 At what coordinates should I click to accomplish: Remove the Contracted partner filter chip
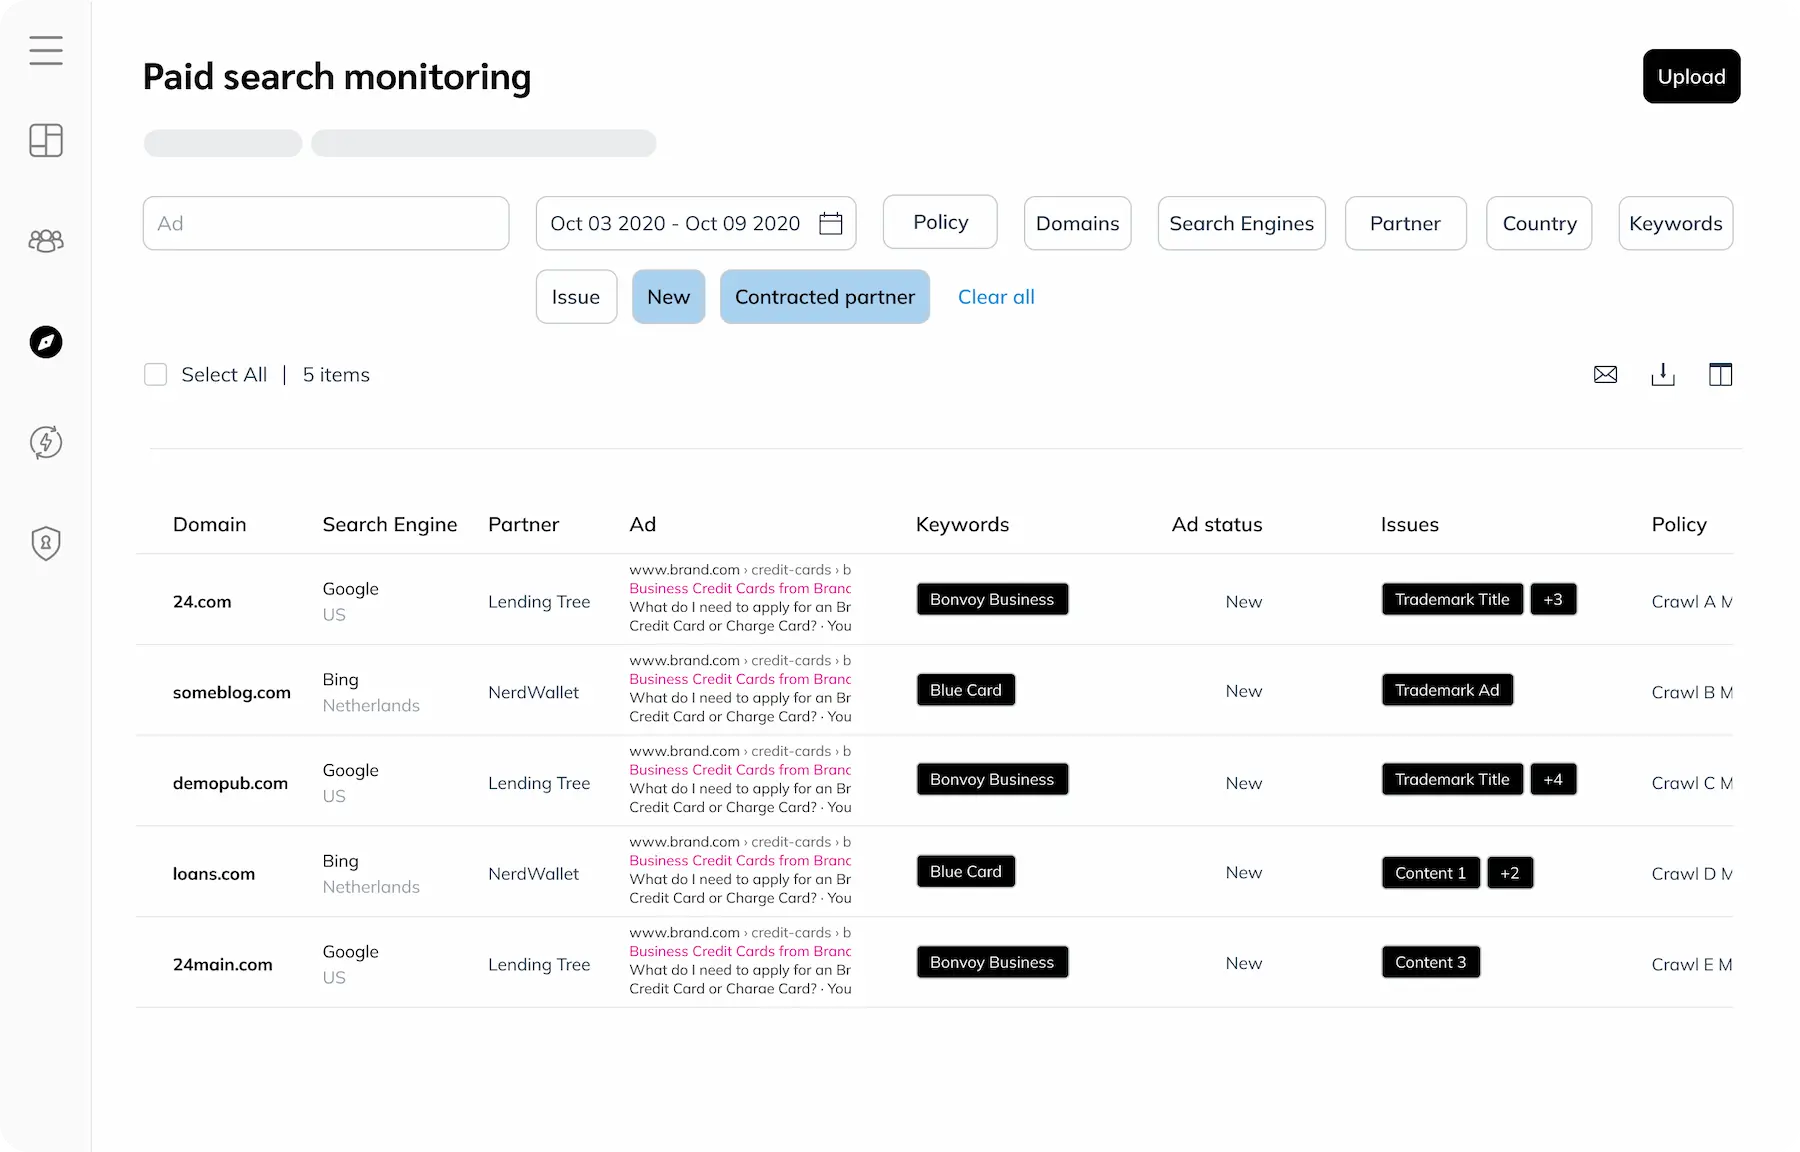(x=824, y=296)
